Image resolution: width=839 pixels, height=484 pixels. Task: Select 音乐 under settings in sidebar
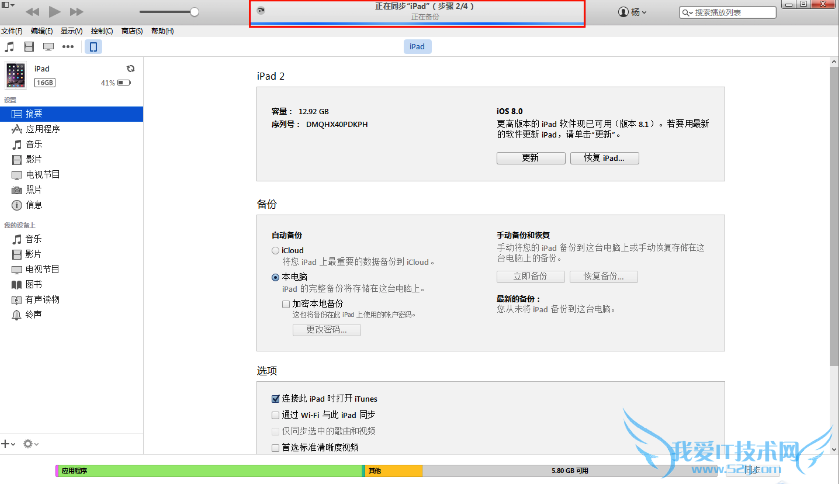tap(71, 144)
